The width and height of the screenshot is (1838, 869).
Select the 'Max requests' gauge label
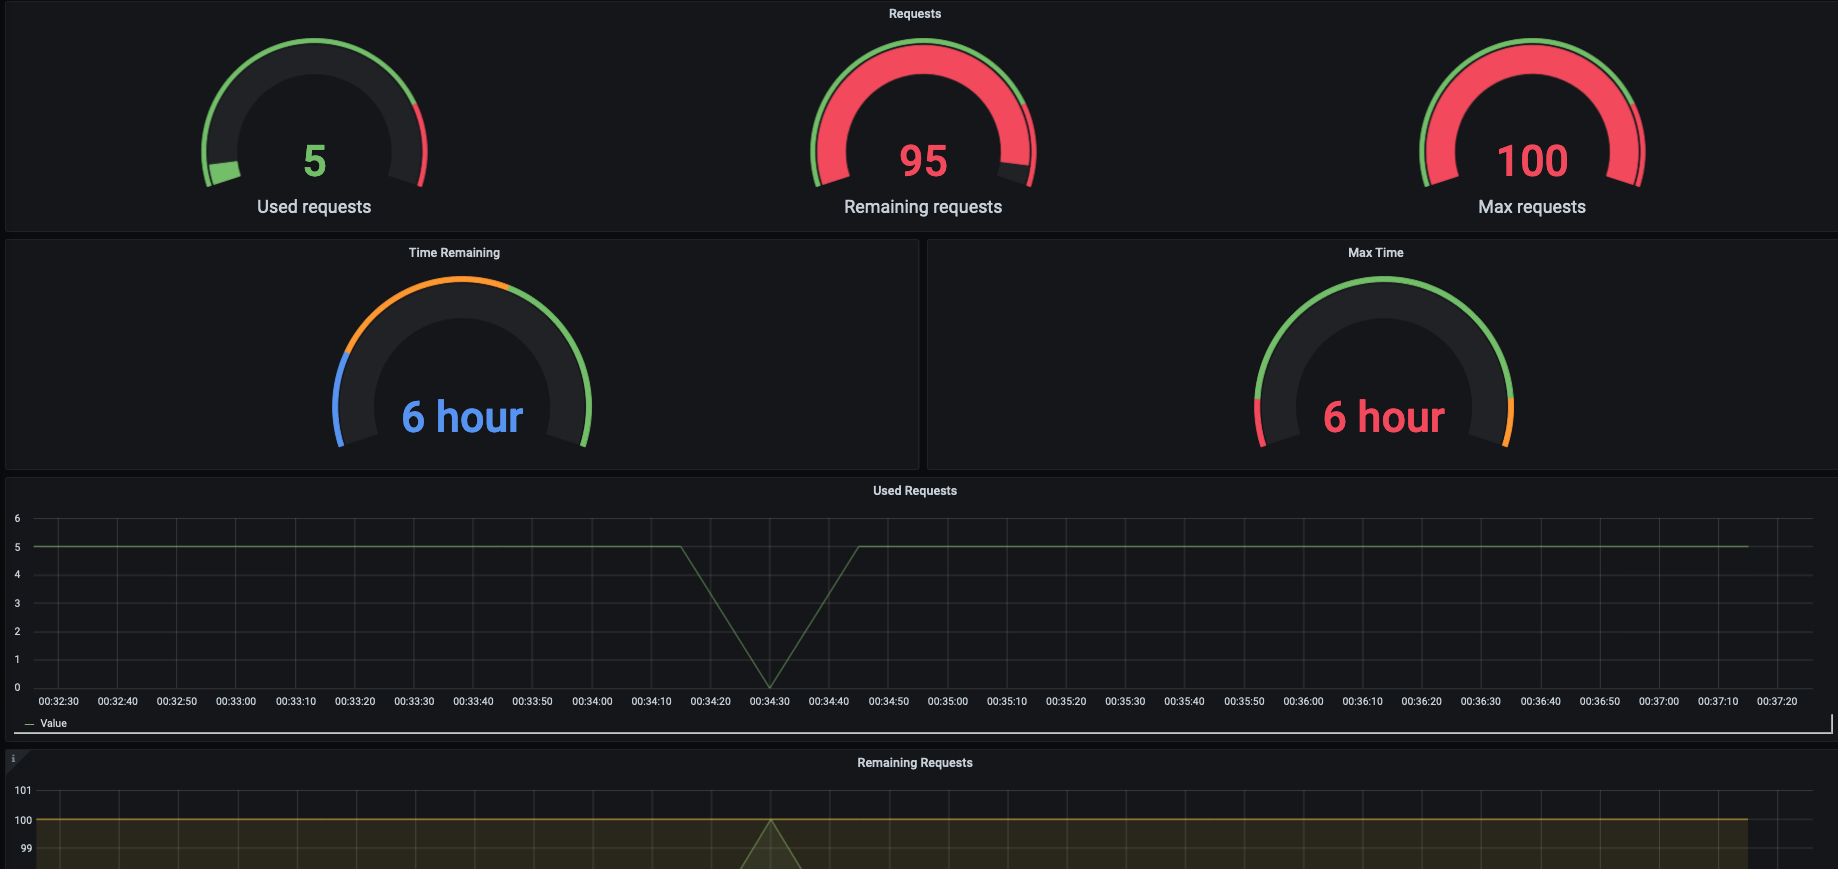(1532, 207)
